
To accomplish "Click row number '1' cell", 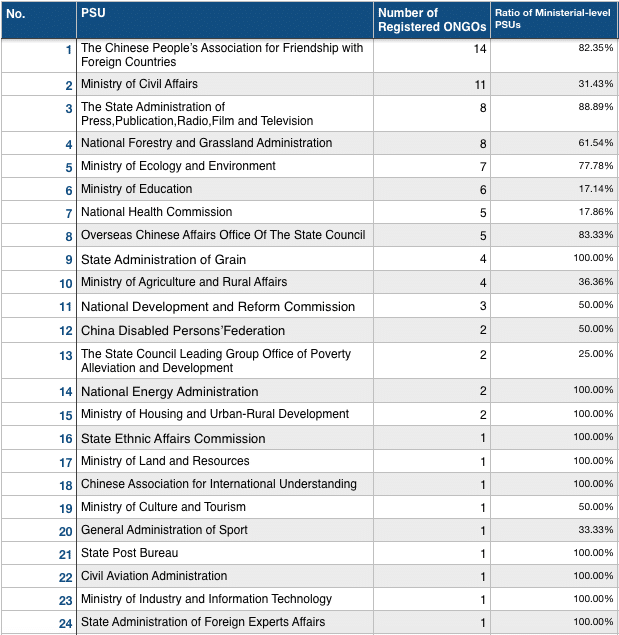I will [39, 56].
